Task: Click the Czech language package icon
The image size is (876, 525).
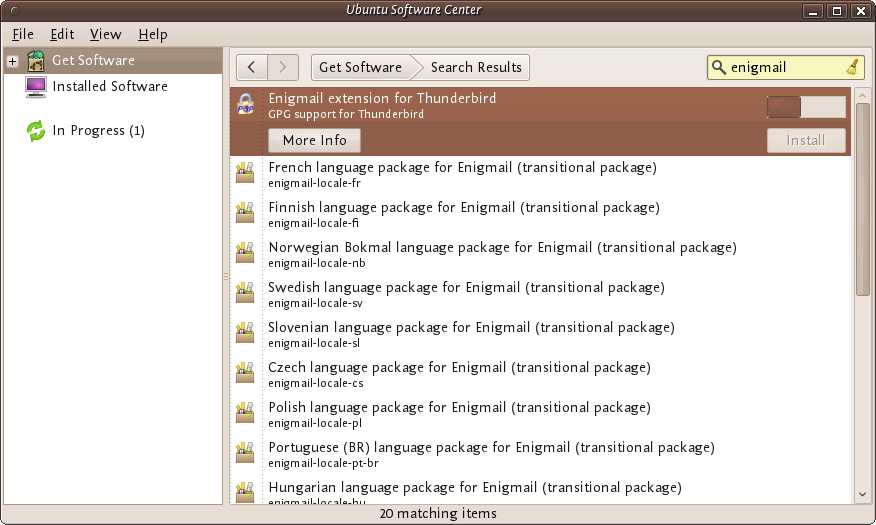Action: click(x=245, y=374)
